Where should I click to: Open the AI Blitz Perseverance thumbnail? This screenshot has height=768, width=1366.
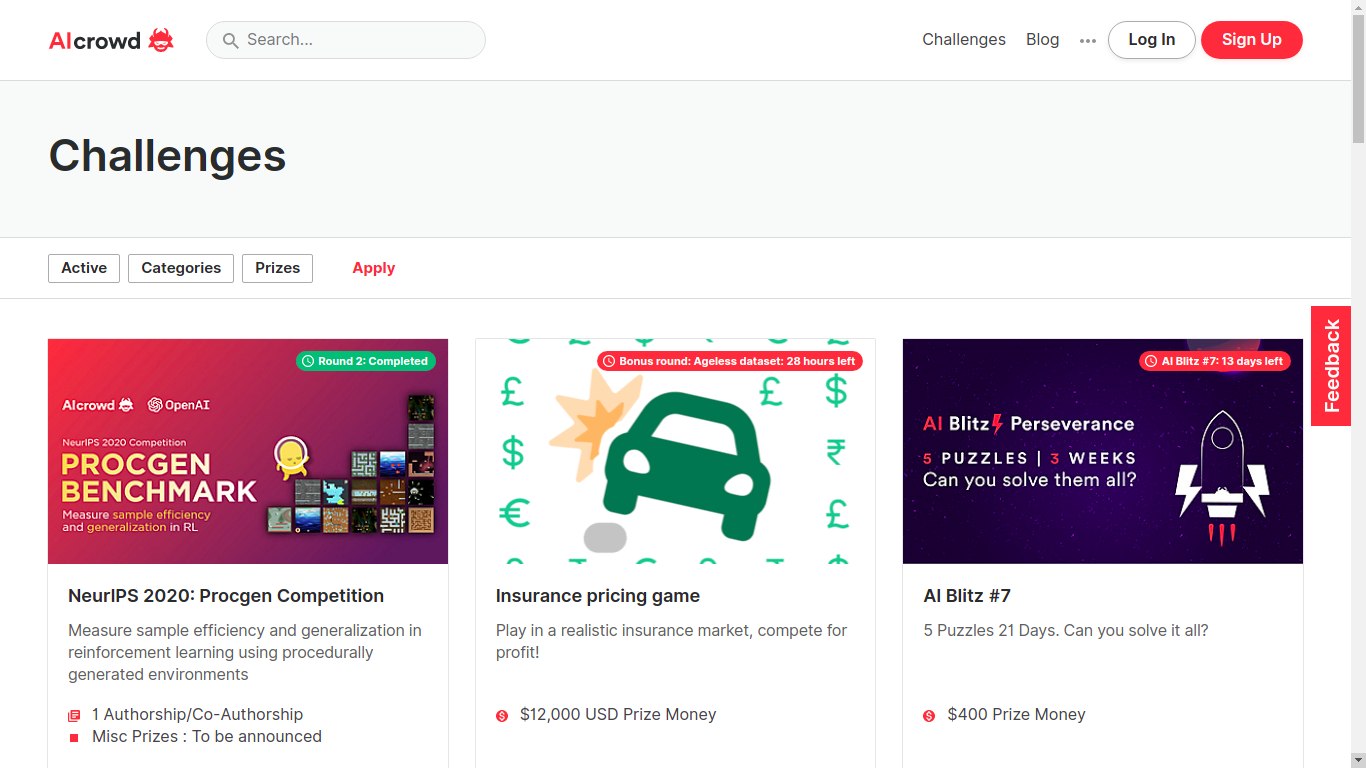(1103, 451)
